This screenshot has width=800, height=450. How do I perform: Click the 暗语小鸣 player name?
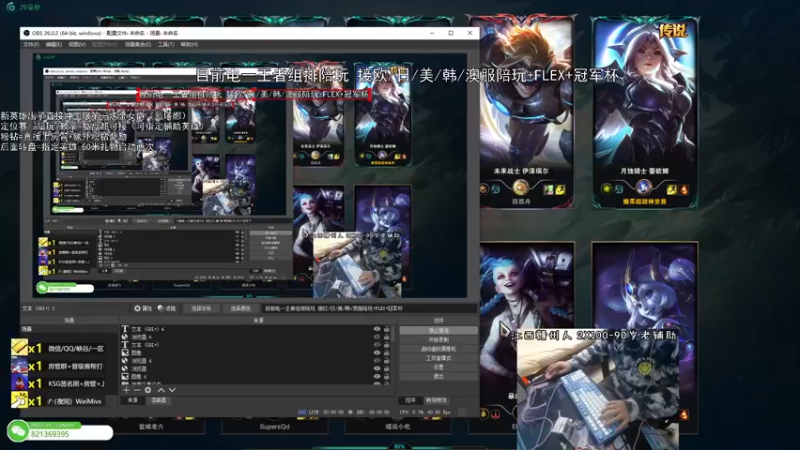pyautogui.click(x=398, y=427)
